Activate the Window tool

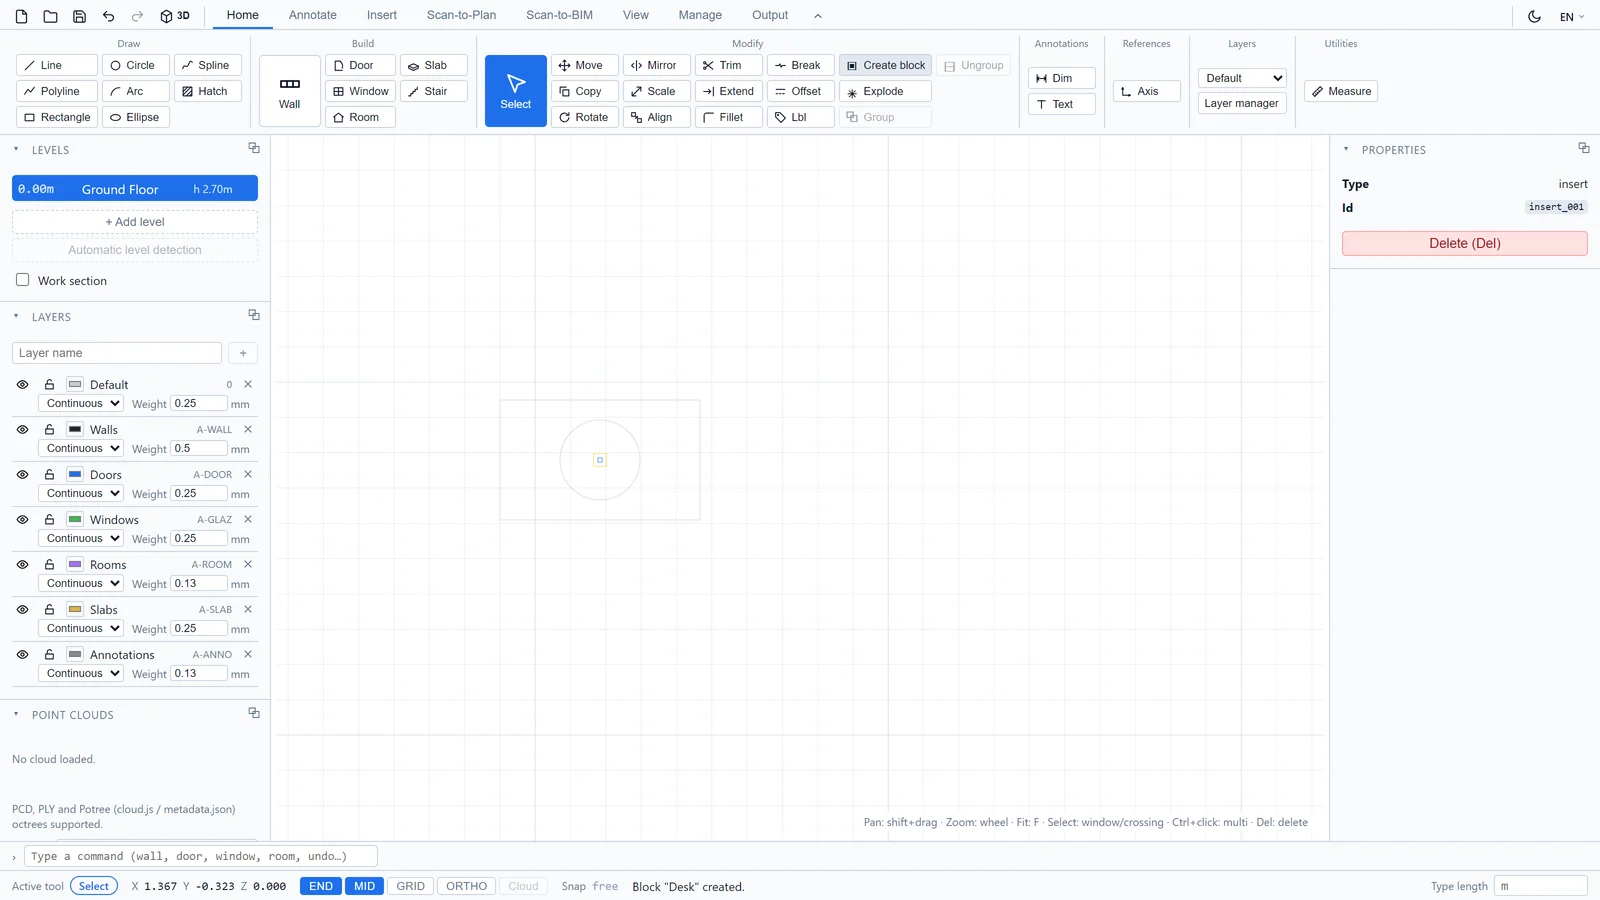pyautogui.click(x=360, y=91)
